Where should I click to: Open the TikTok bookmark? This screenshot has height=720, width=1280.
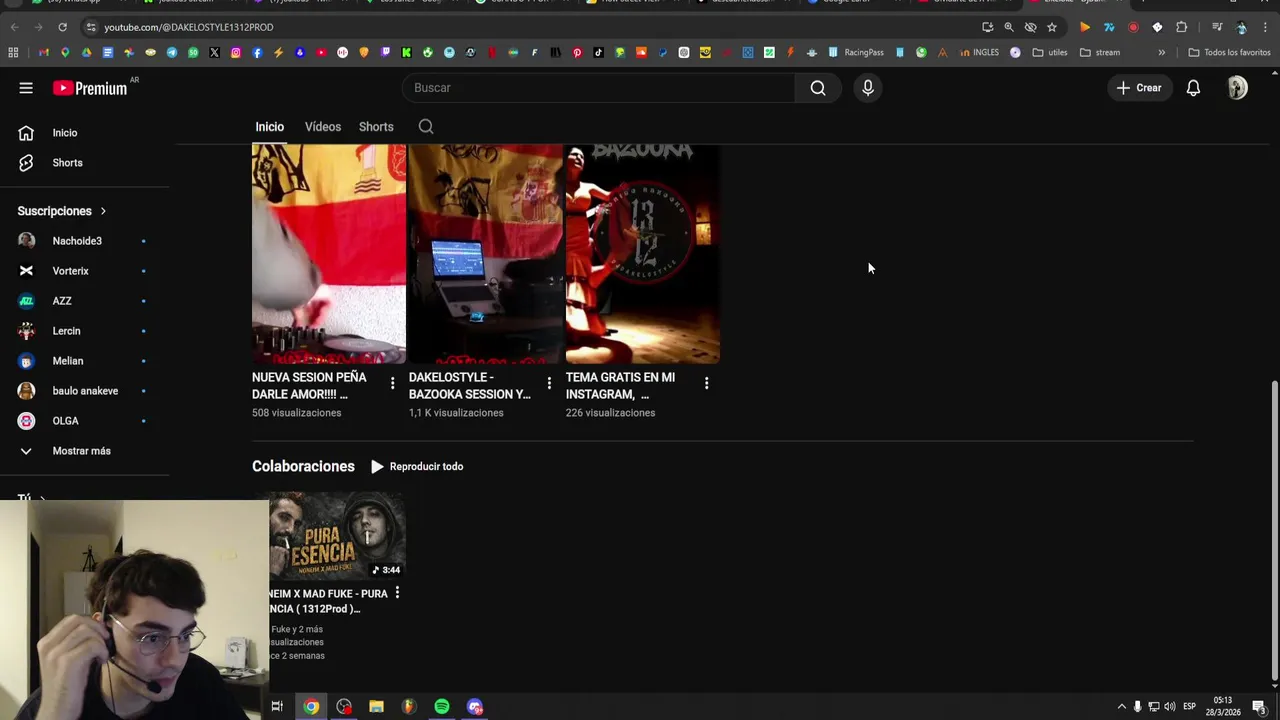tap(598, 52)
